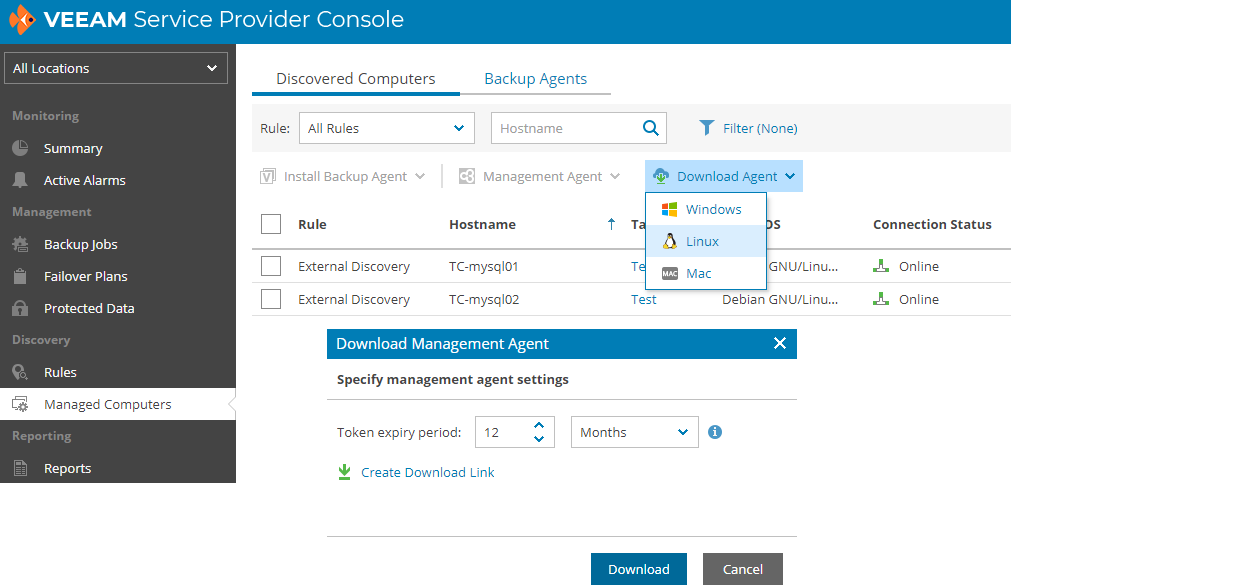Click the Install Backup Agent icon
The height and width of the screenshot is (587, 1252).
(267, 176)
